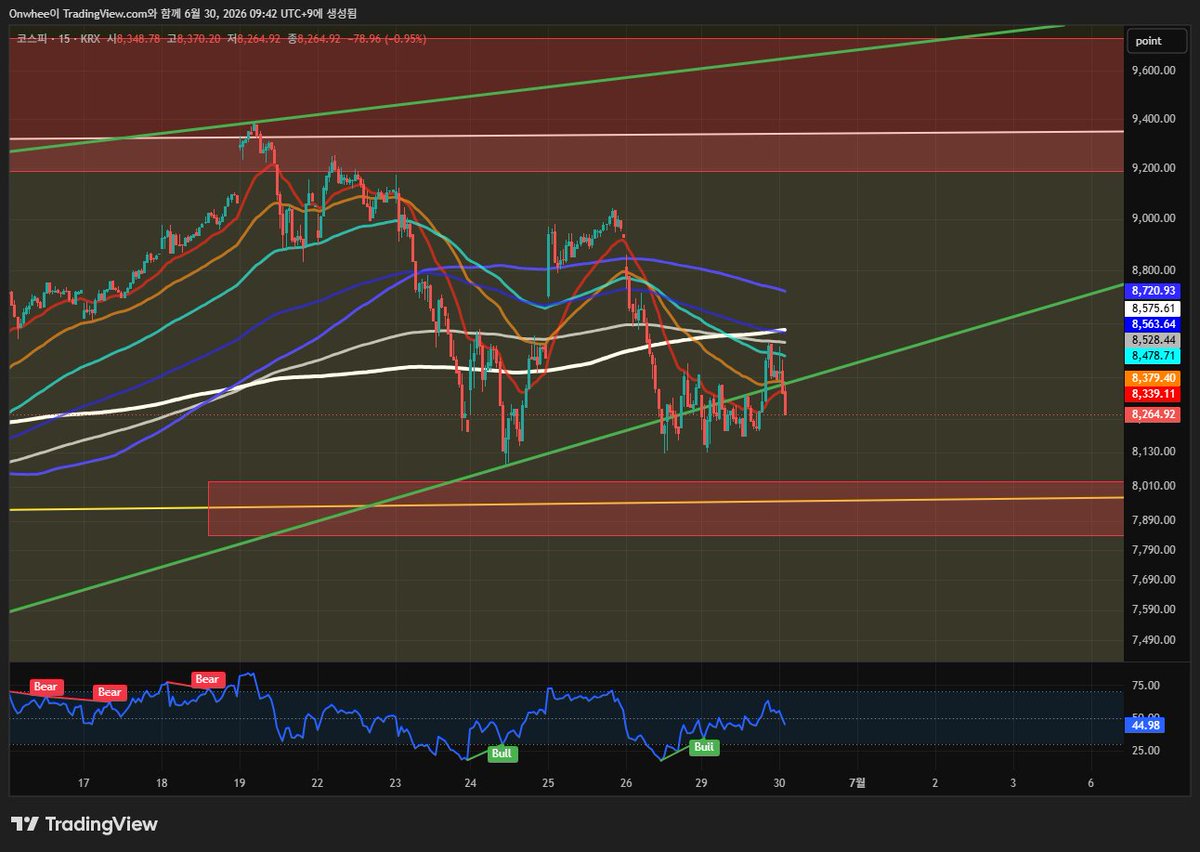Click the RSI scale label 75.00
The image size is (1200, 852).
[1146, 686]
